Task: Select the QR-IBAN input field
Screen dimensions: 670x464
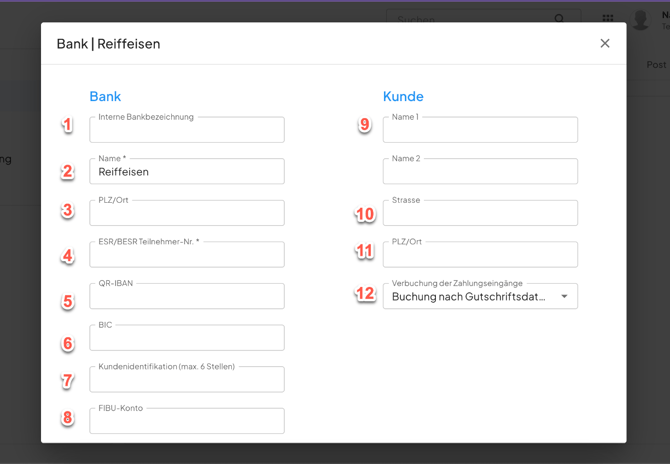Action: 187,297
